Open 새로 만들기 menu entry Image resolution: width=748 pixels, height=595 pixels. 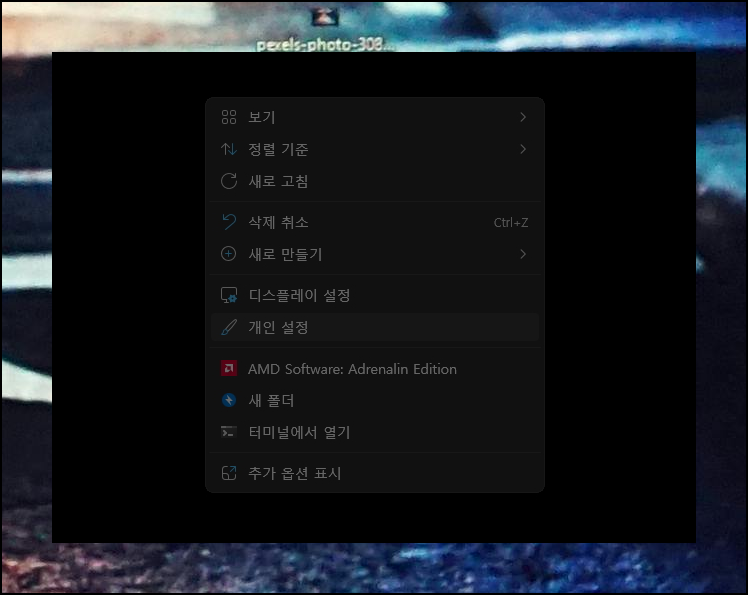pos(375,254)
